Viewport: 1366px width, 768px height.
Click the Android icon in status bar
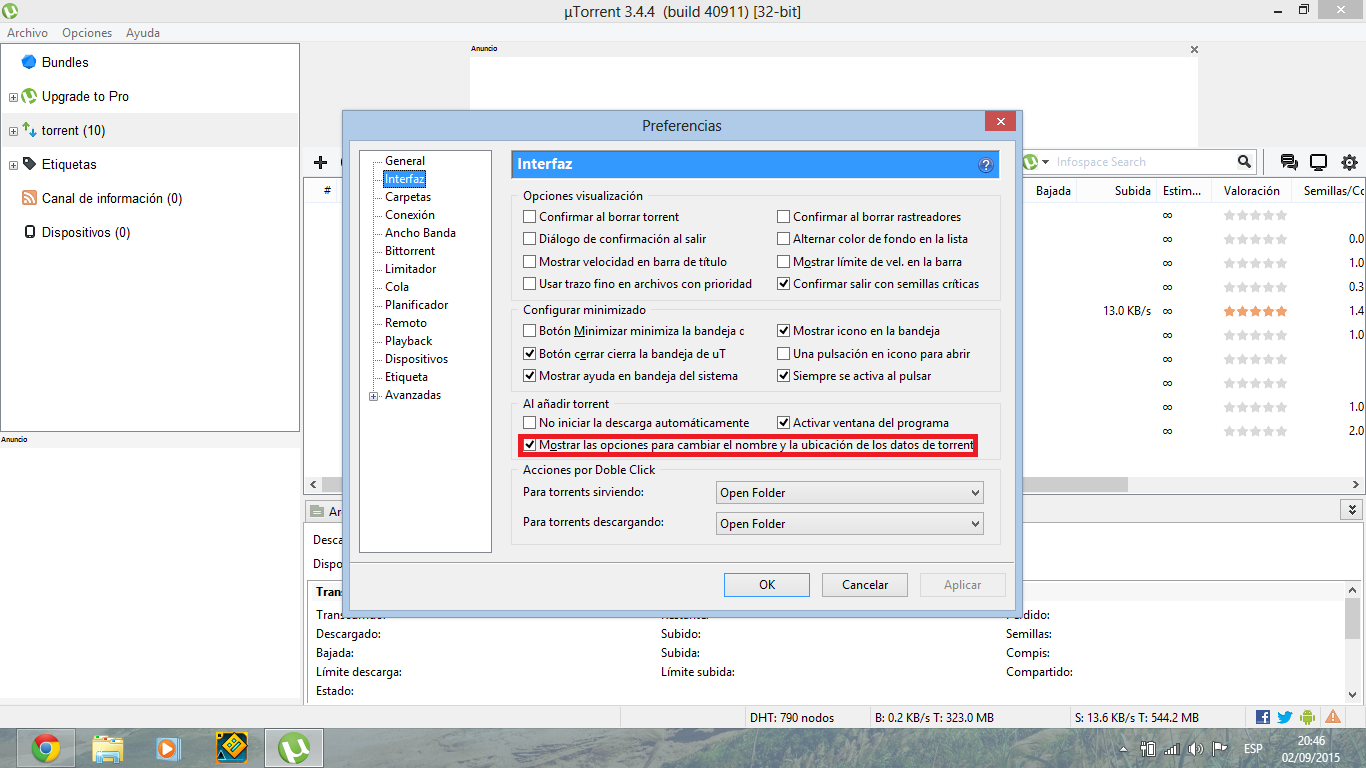click(1308, 717)
